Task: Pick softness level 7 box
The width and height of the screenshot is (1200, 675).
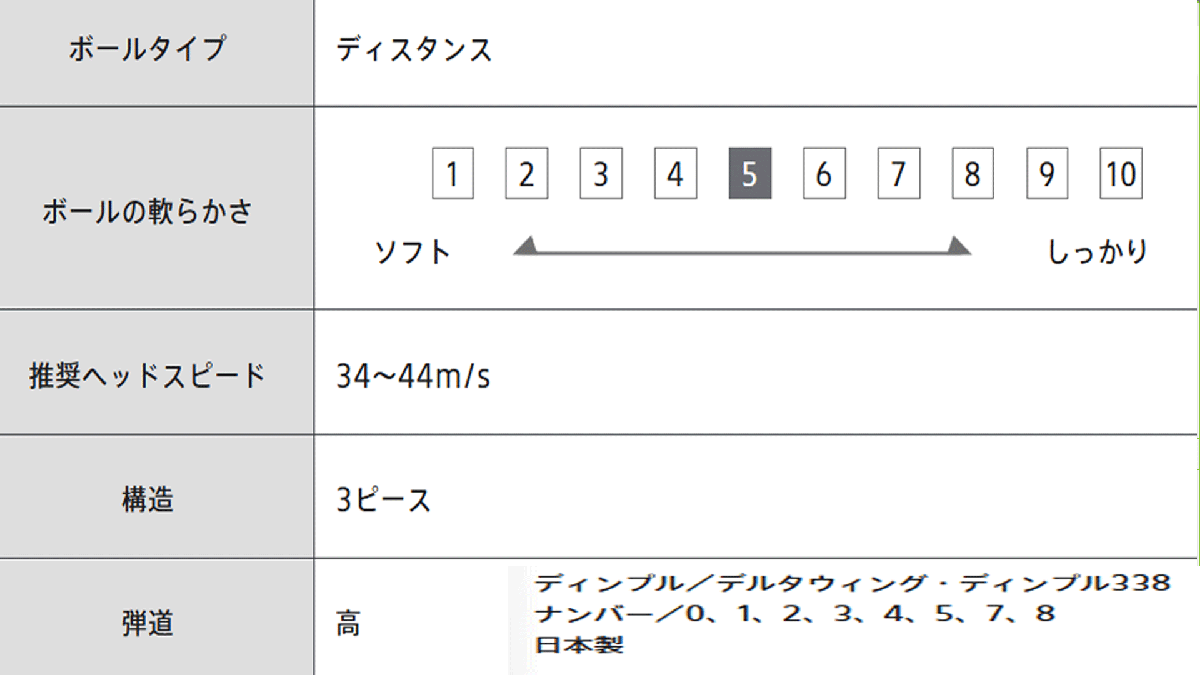Action: click(898, 175)
